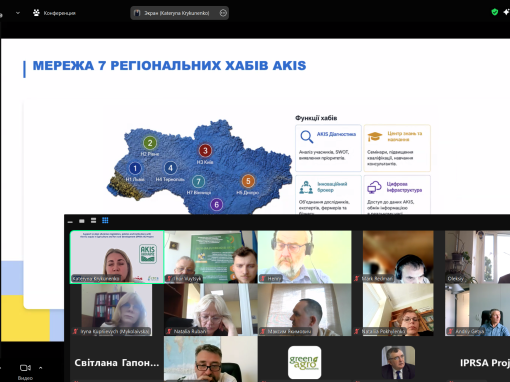Click the AKIS Діагностика card title
Viewport: 510px width, 382px height.
[x=336, y=134]
